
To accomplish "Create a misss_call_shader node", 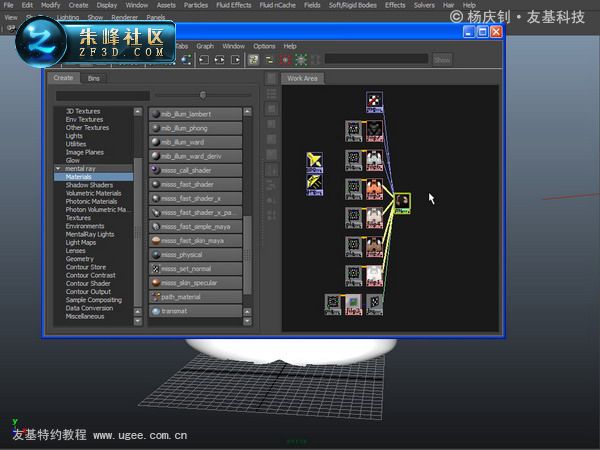I will click(x=196, y=170).
